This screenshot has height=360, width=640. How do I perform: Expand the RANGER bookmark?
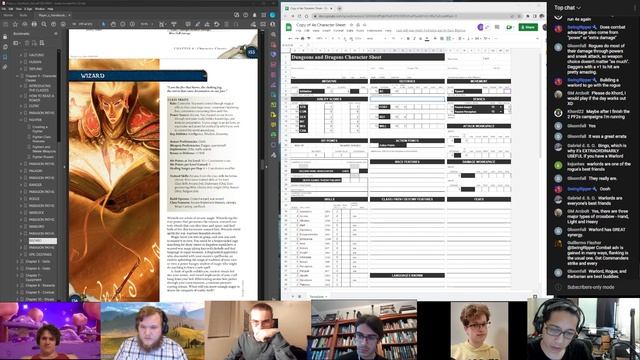pos(21,184)
